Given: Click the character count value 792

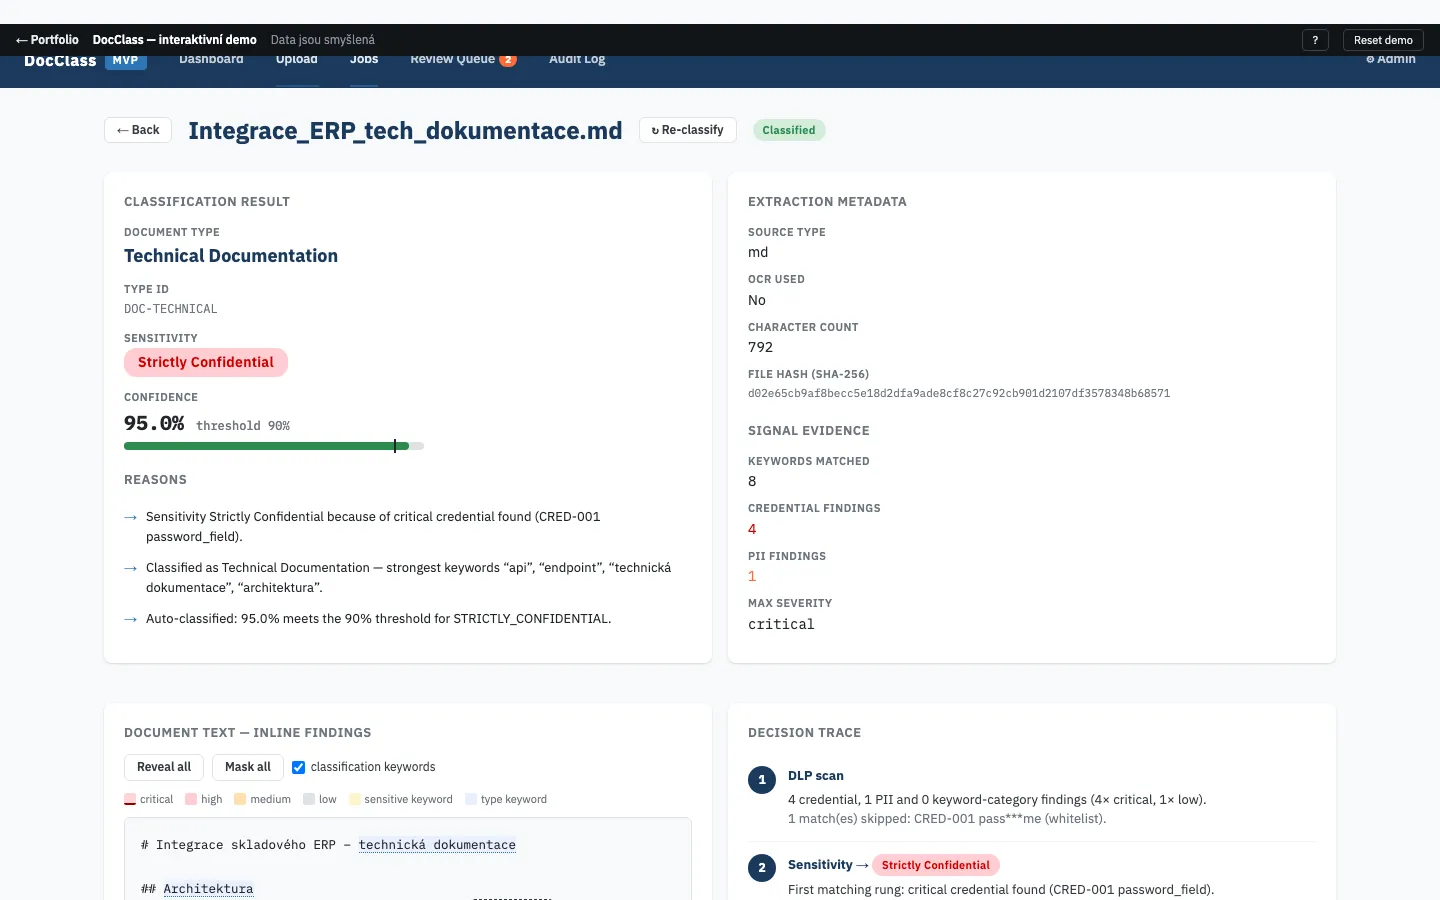Looking at the screenshot, I should (760, 347).
